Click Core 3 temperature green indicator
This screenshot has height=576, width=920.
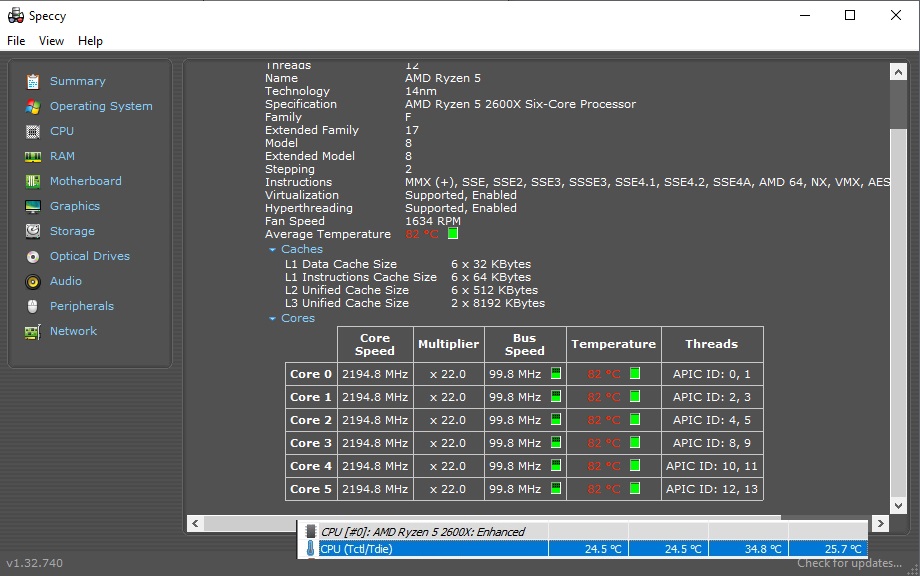pos(635,442)
